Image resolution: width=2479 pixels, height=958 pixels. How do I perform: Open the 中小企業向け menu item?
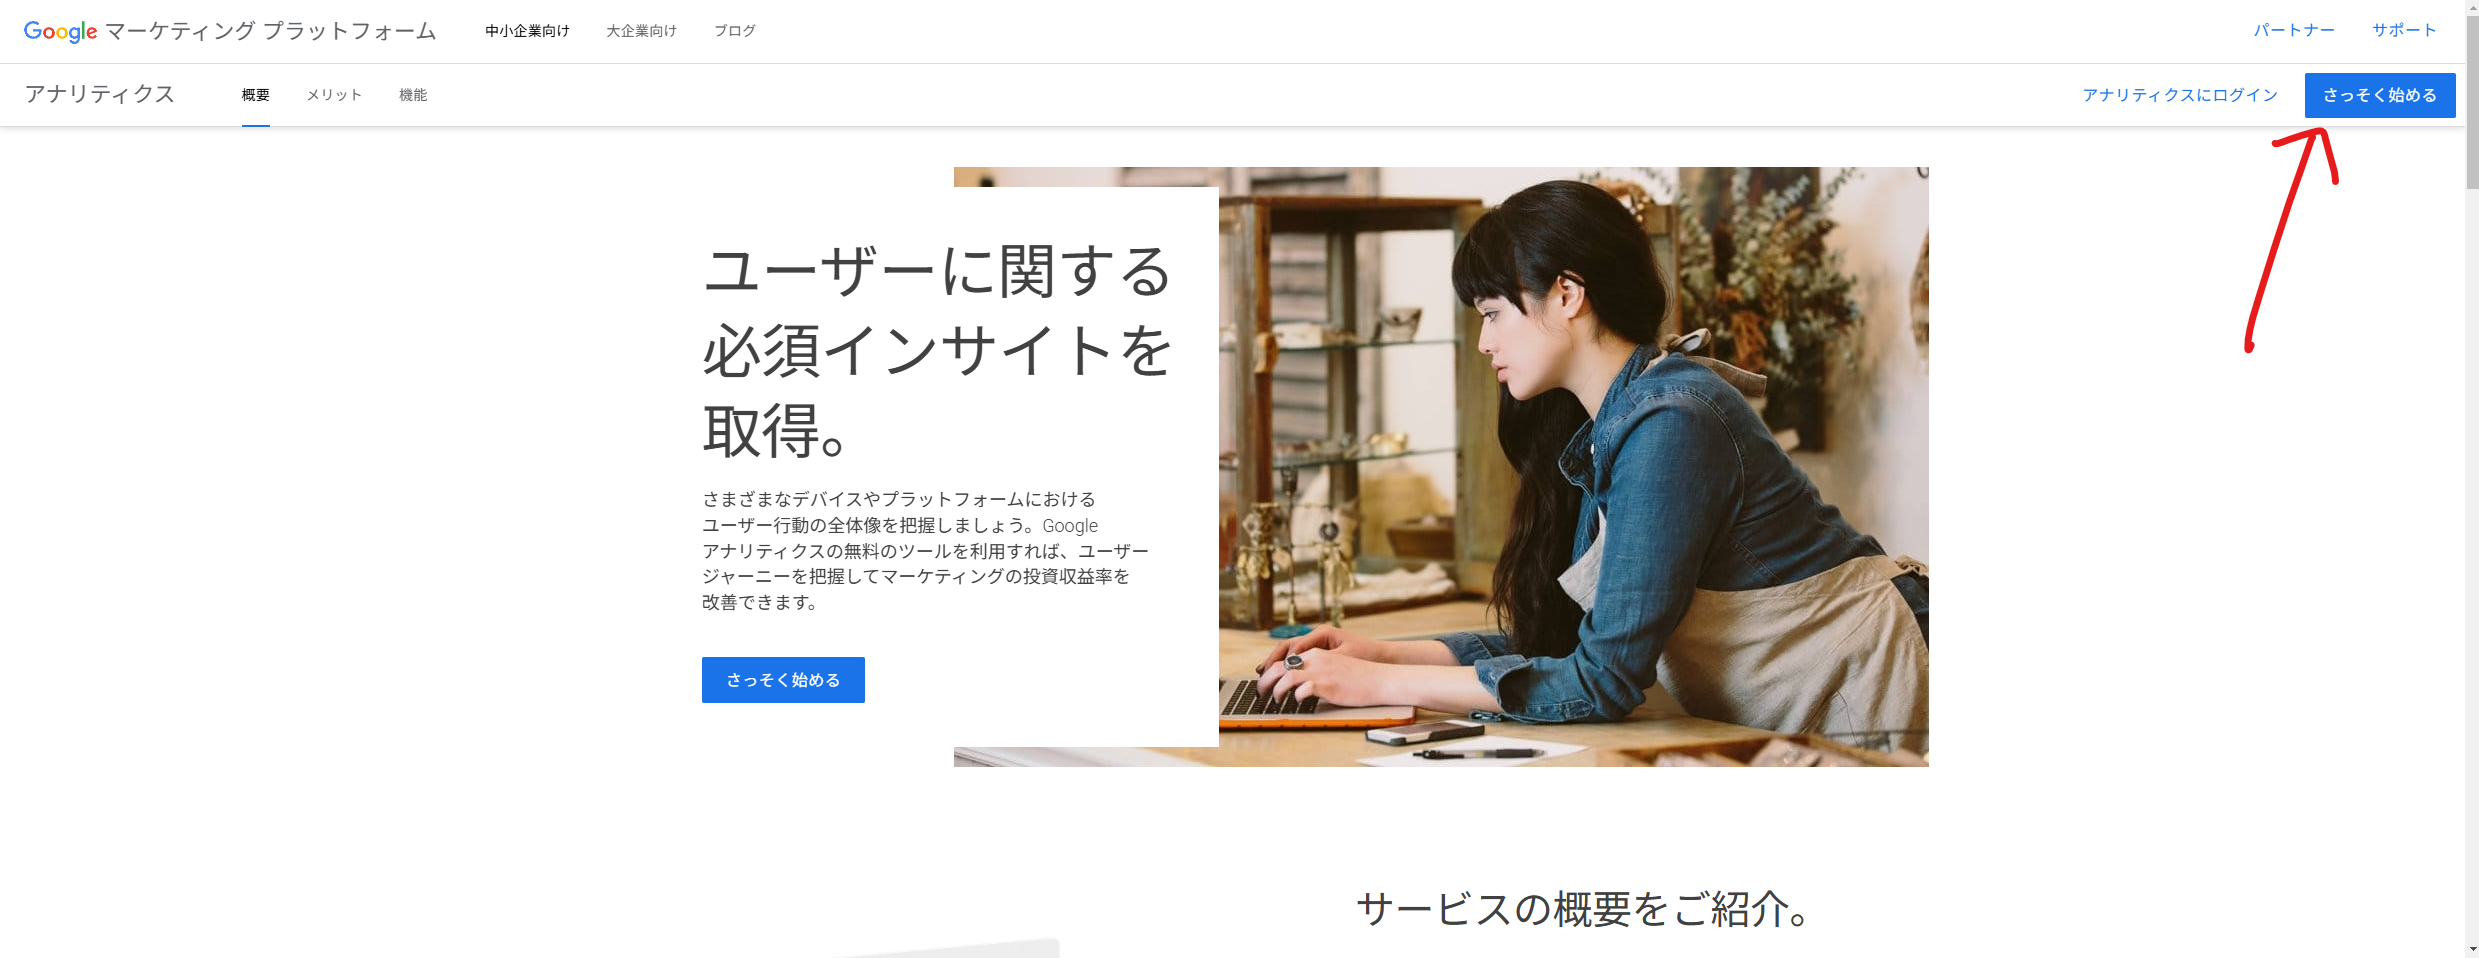click(527, 31)
